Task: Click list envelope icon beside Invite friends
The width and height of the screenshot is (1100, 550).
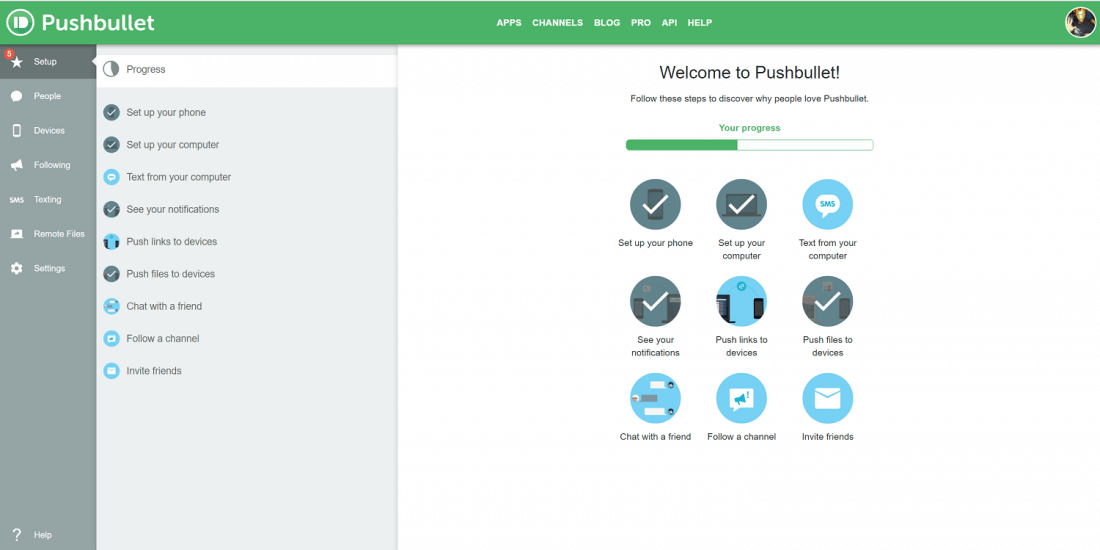Action: click(111, 371)
